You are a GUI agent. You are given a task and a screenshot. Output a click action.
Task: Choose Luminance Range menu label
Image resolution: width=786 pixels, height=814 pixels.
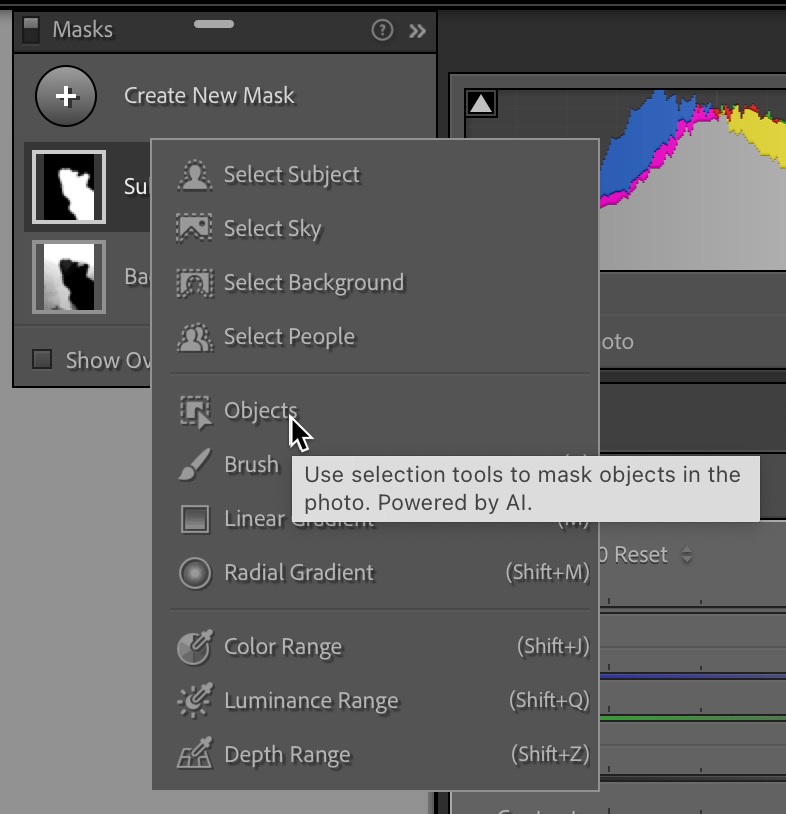click(311, 701)
